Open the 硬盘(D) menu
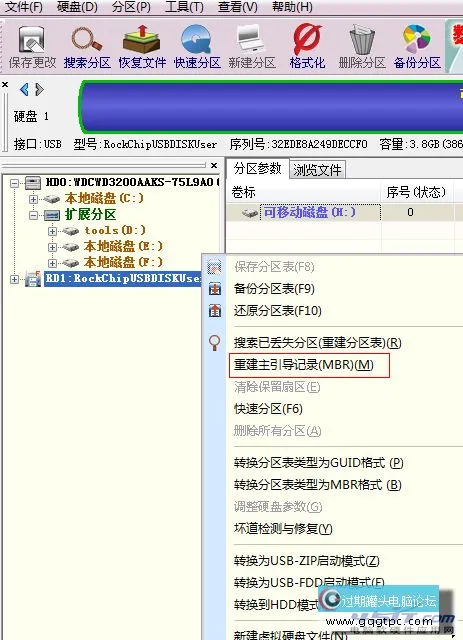This screenshot has height=640, width=463. pos(77,7)
